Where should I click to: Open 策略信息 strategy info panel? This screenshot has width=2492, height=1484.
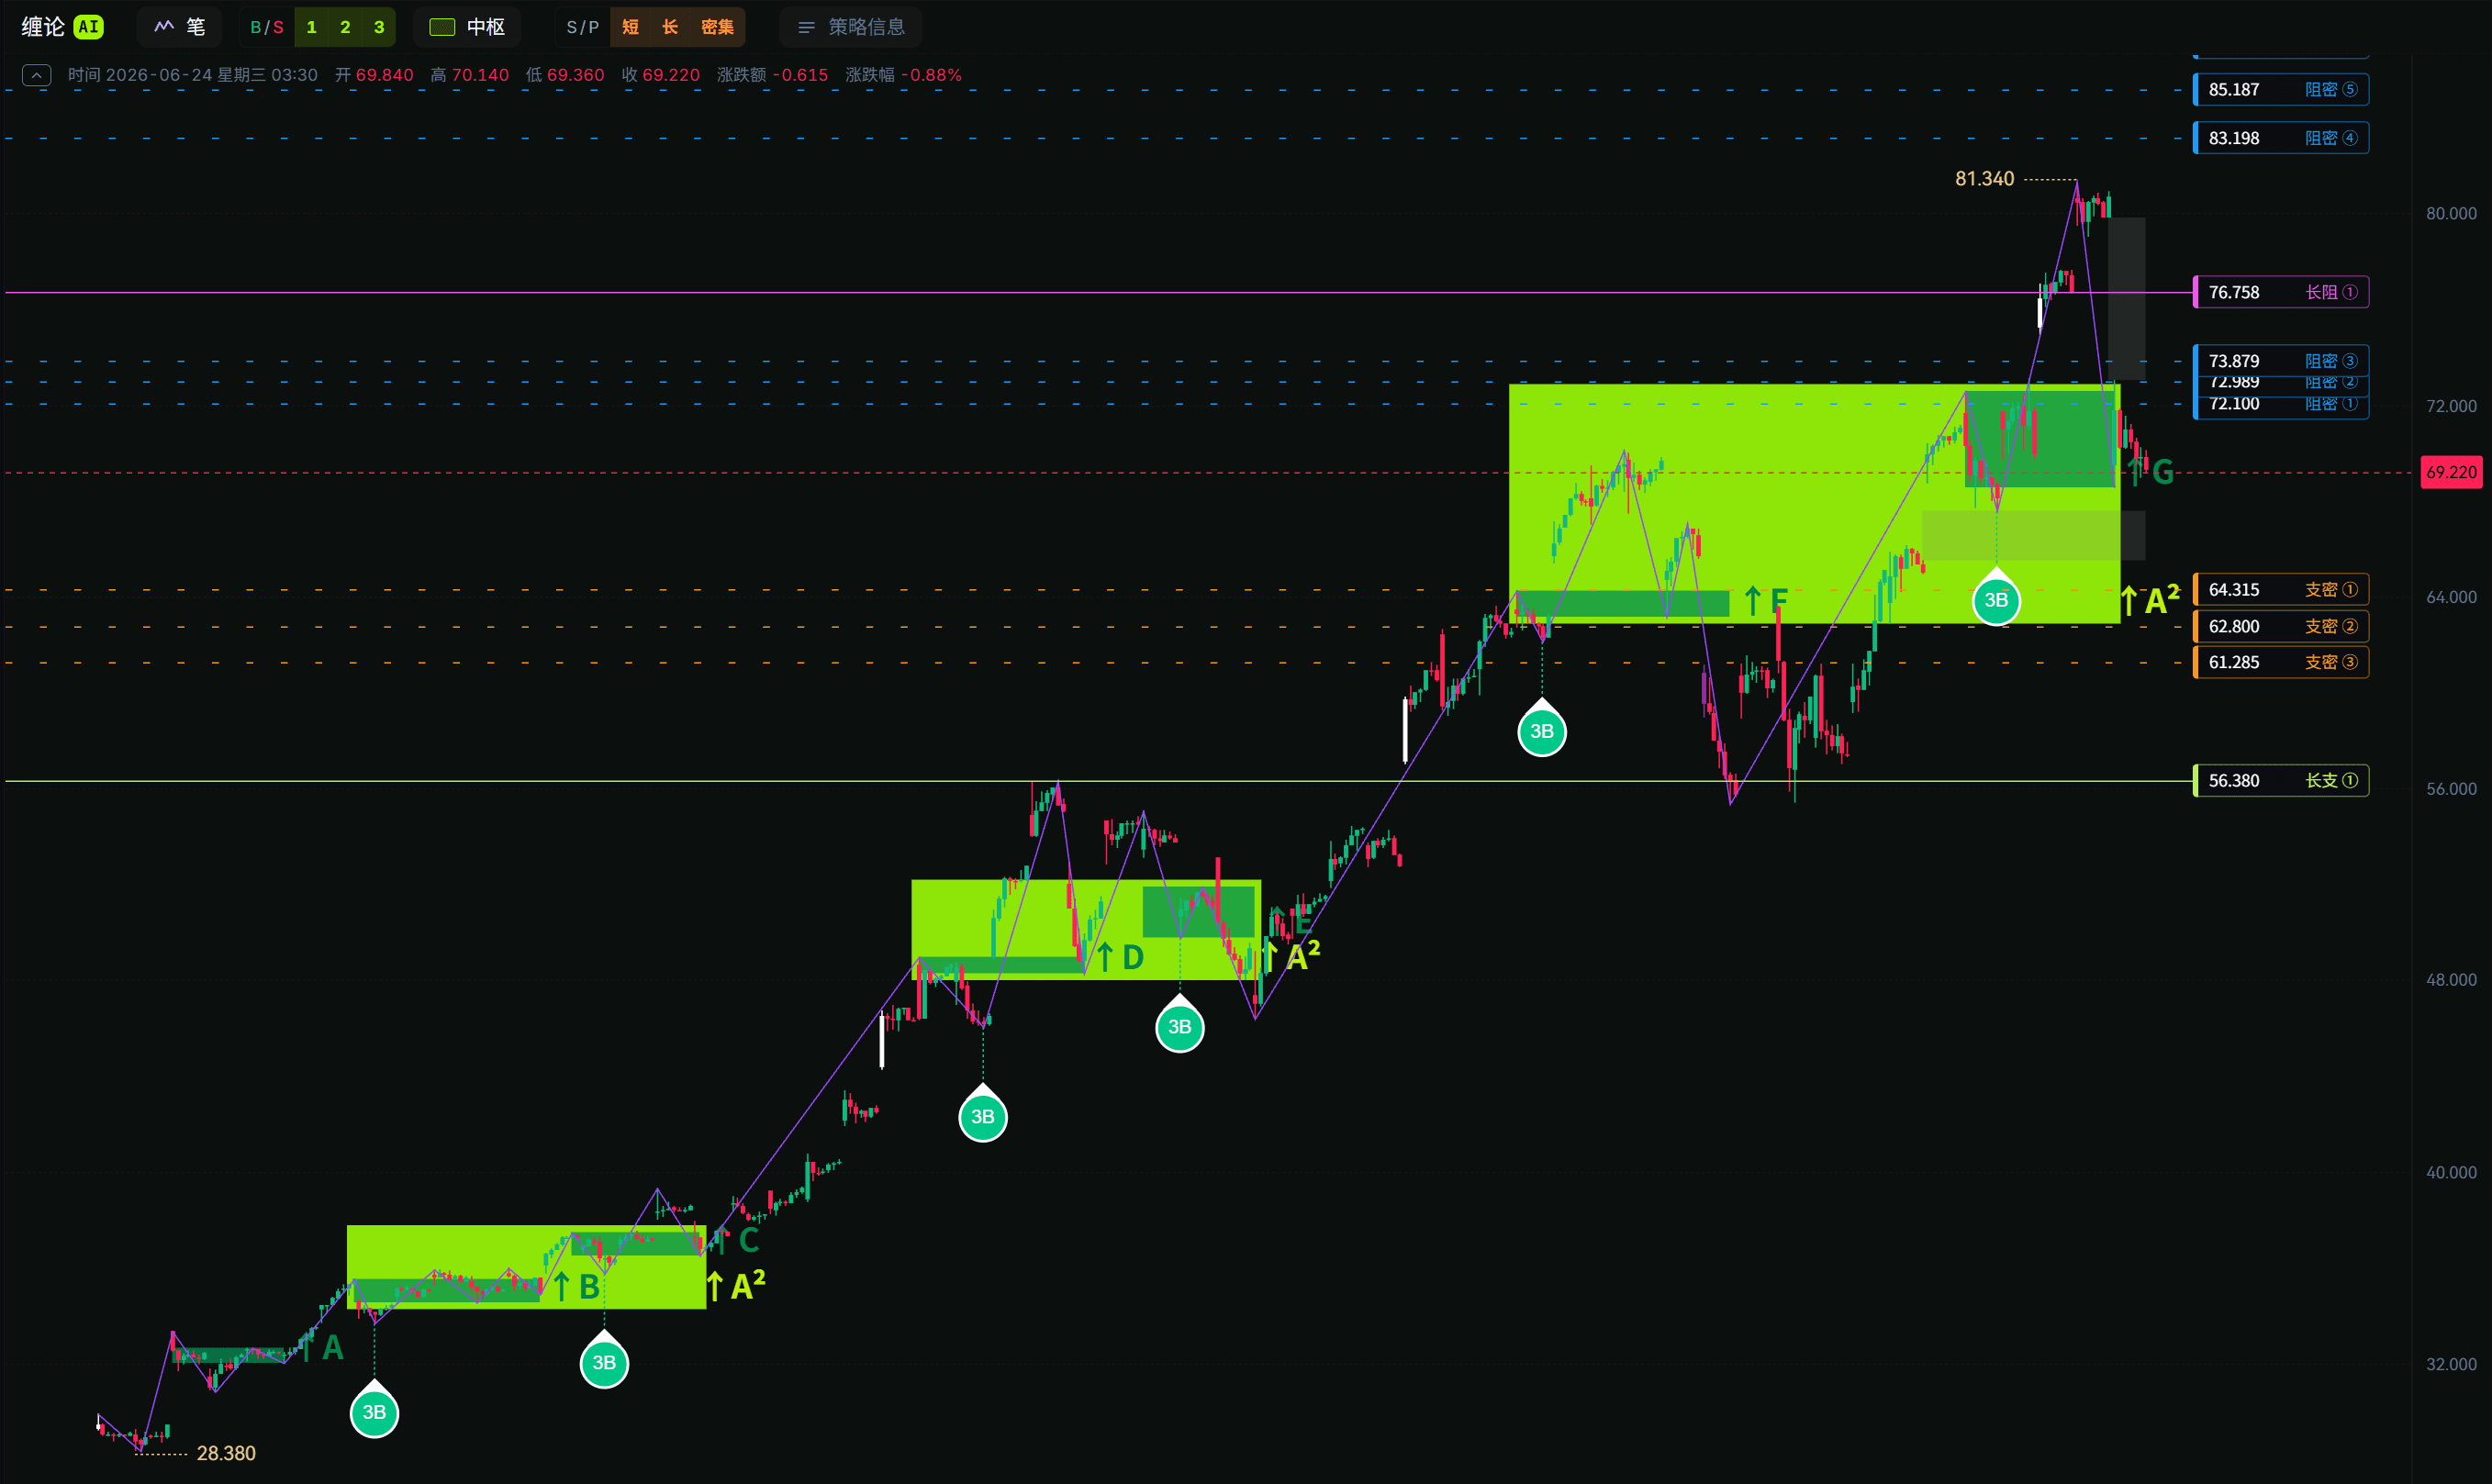coord(851,27)
